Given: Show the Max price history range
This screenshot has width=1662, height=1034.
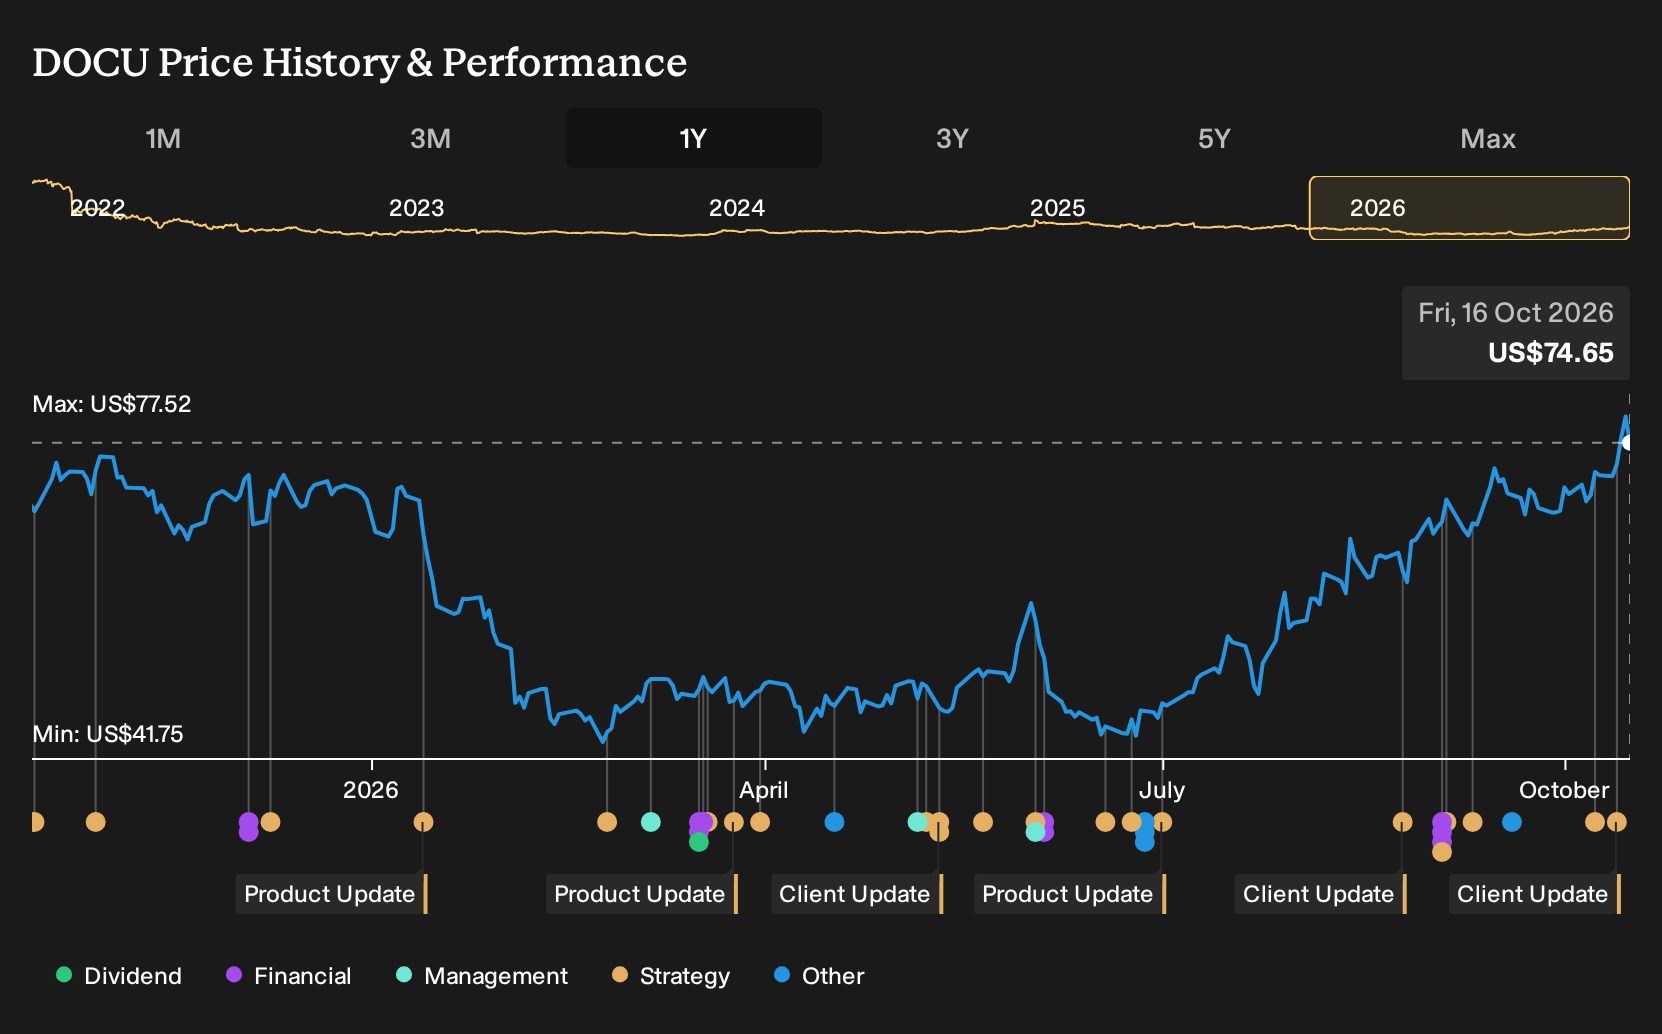Looking at the screenshot, I should pos(1488,138).
